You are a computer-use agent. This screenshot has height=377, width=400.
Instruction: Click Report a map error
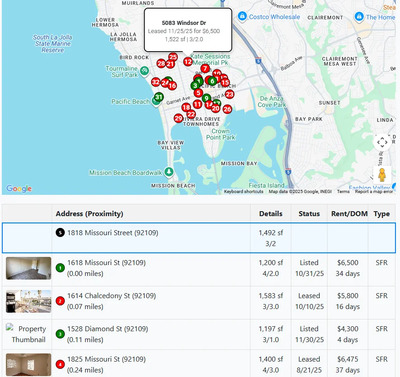click(374, 191)
